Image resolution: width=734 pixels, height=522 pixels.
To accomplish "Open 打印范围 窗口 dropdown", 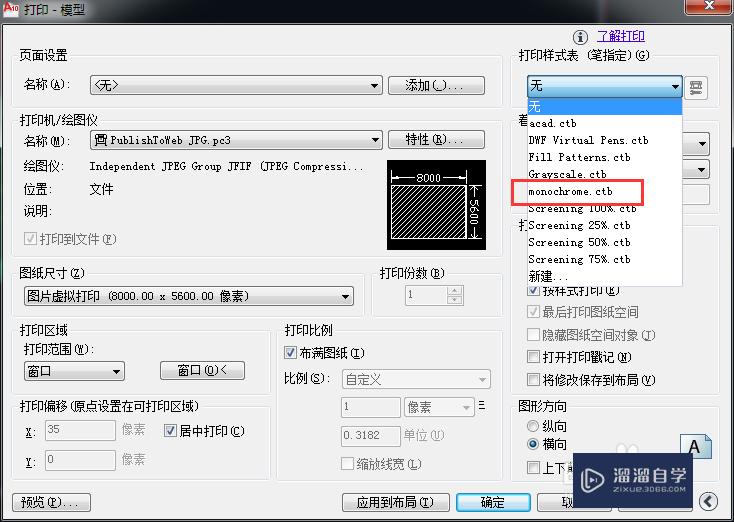I will click(x=74, y=371).
